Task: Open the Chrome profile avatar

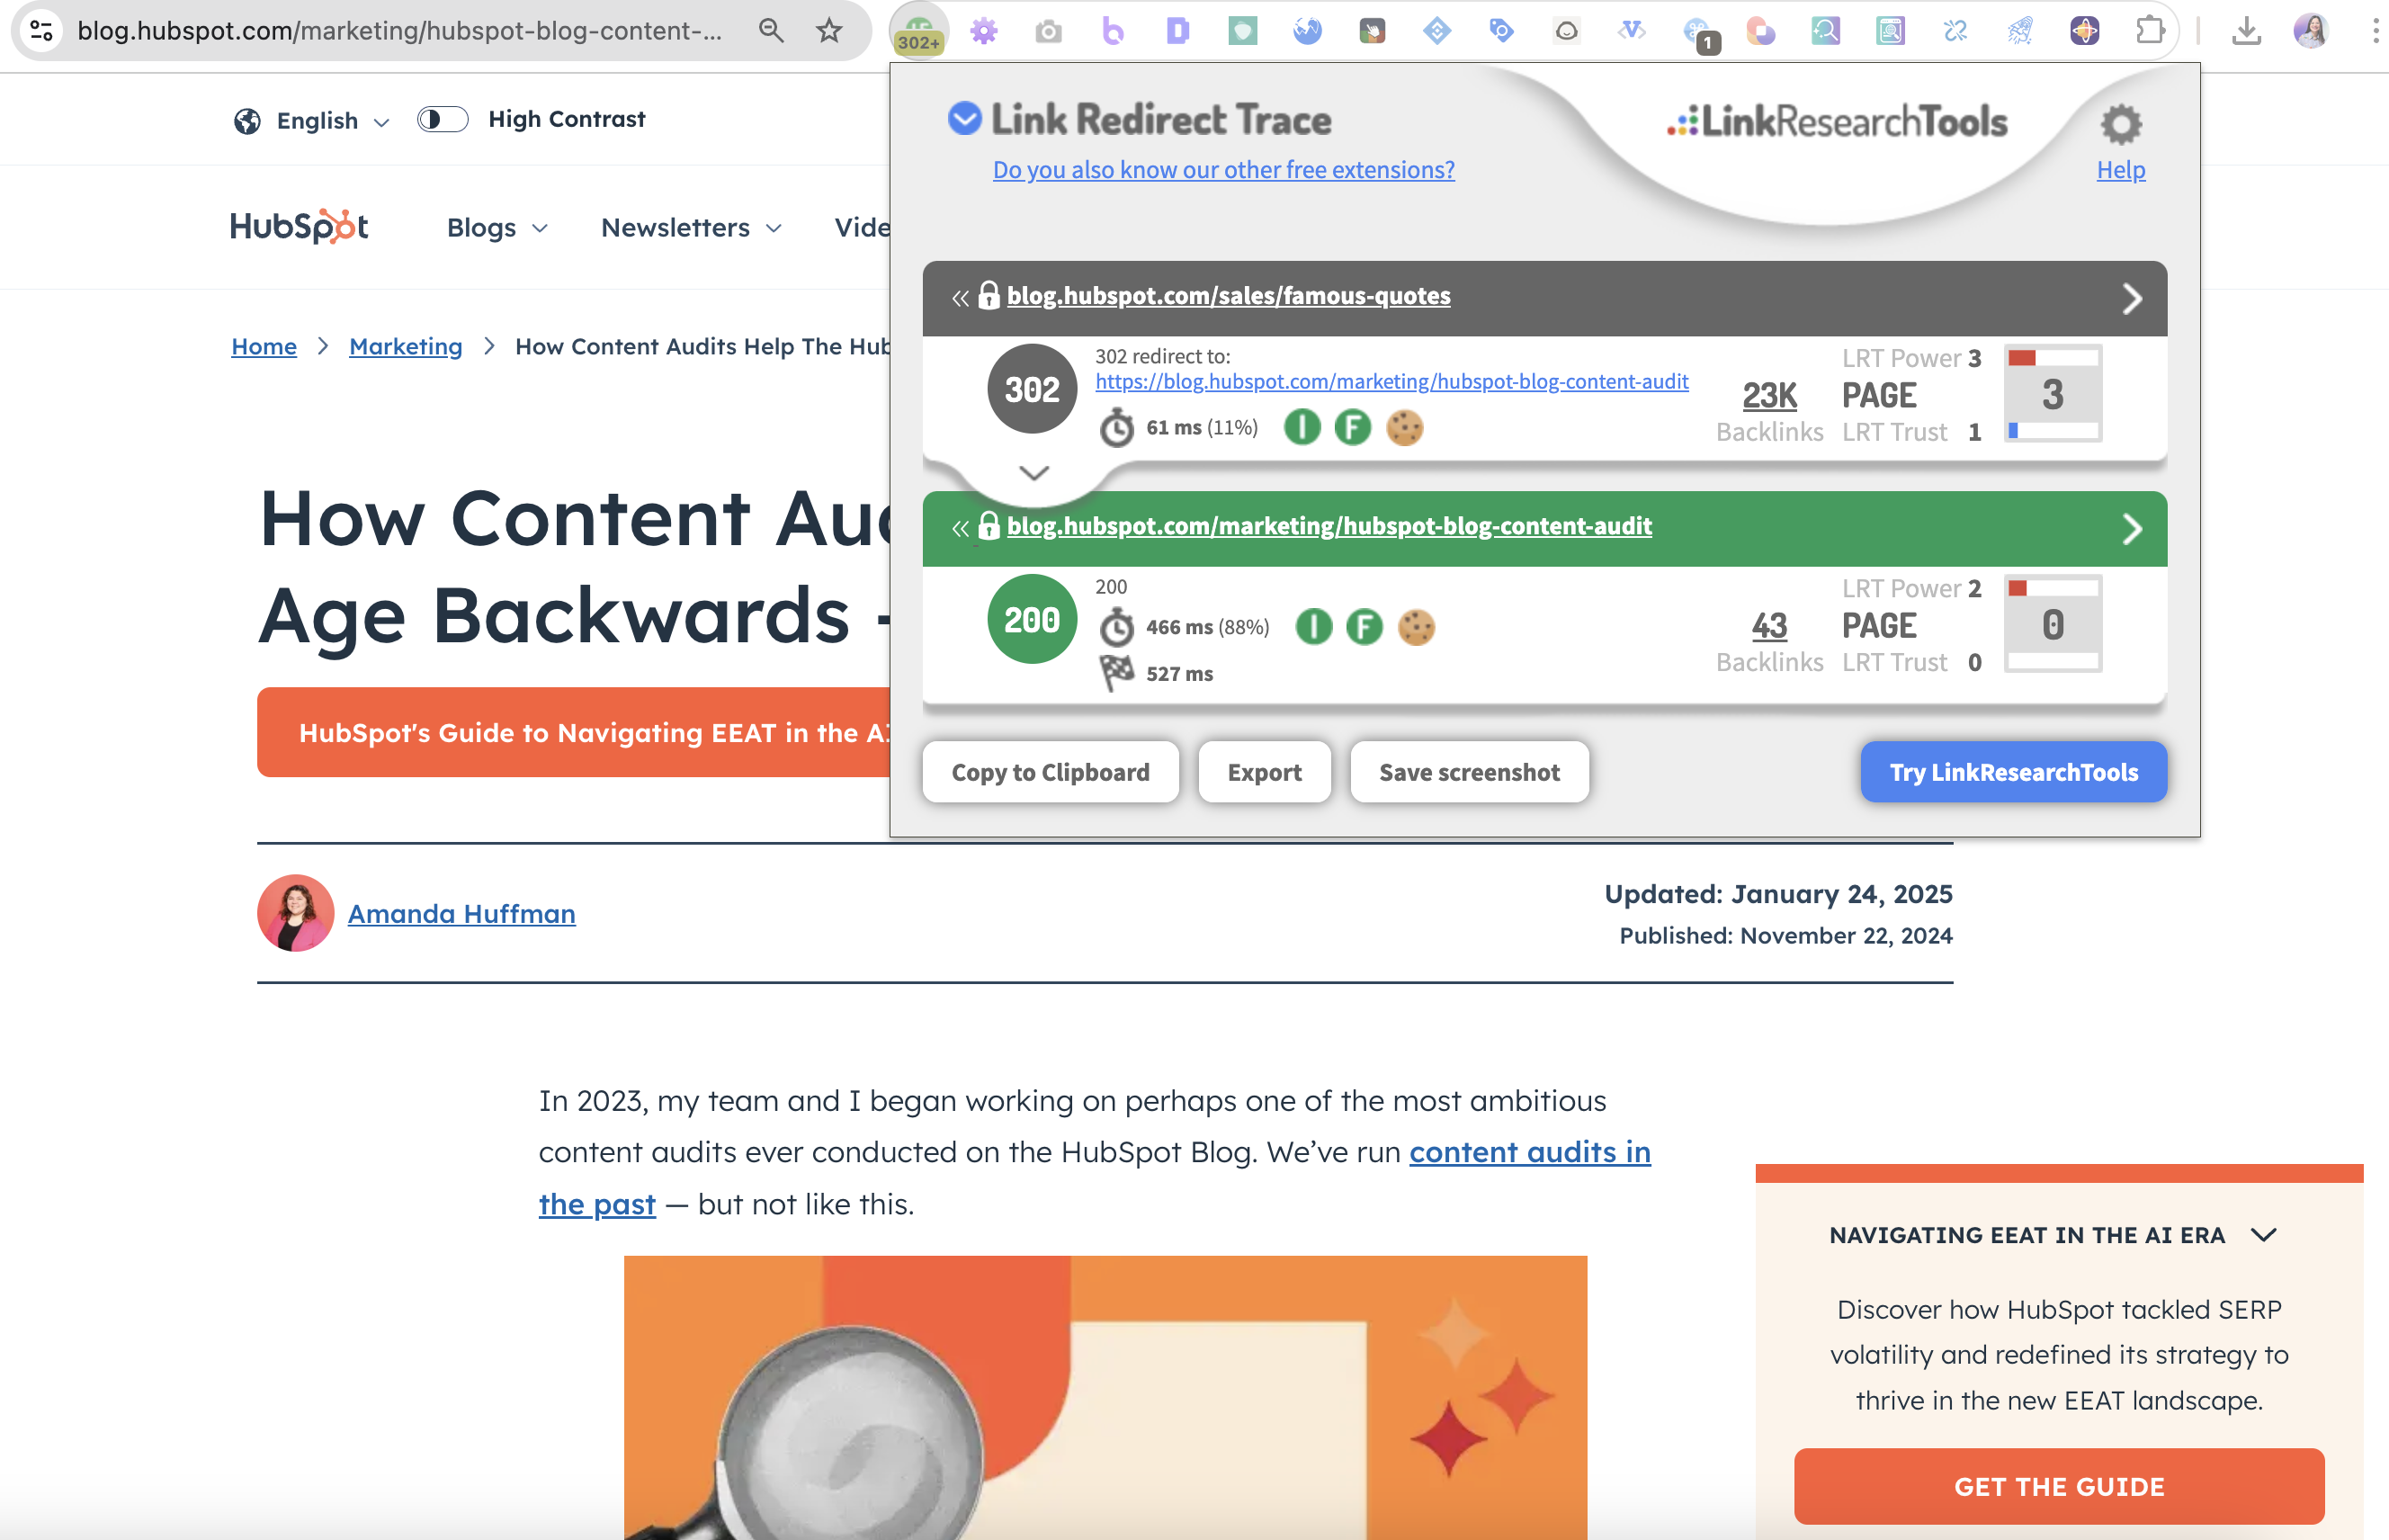Action: [2311, 31]
